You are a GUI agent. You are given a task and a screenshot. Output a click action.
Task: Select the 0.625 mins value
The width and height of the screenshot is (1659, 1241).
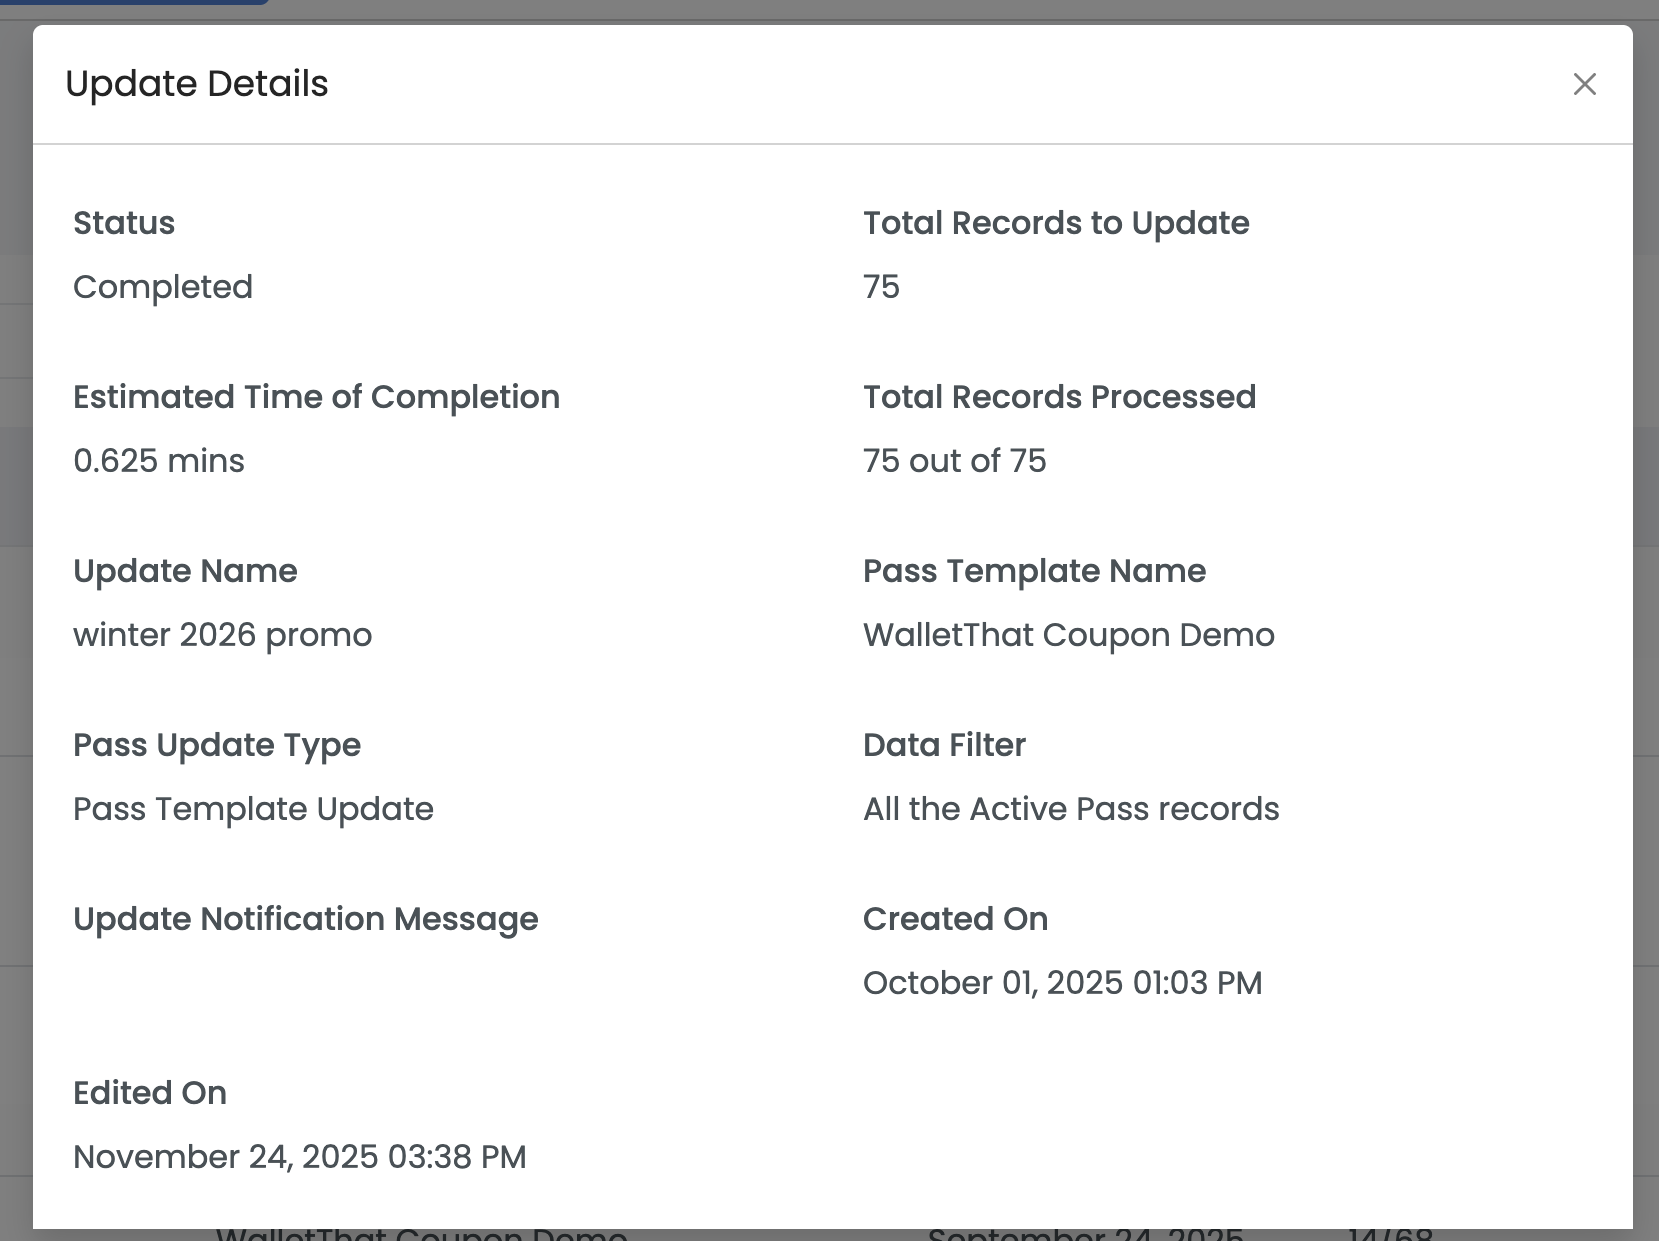[x=159, y=461]
